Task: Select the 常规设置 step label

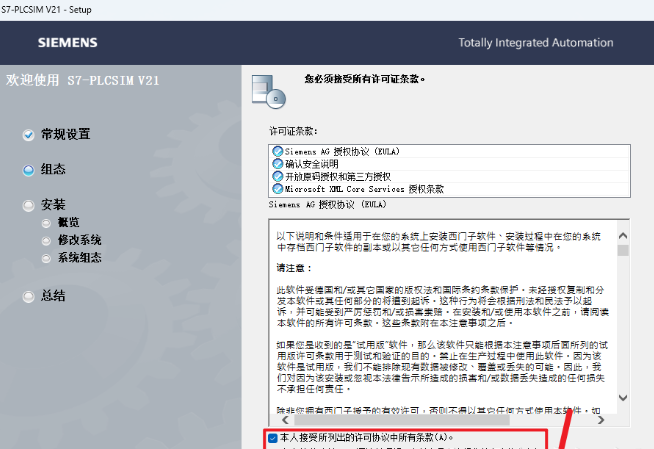Action: 65,134
